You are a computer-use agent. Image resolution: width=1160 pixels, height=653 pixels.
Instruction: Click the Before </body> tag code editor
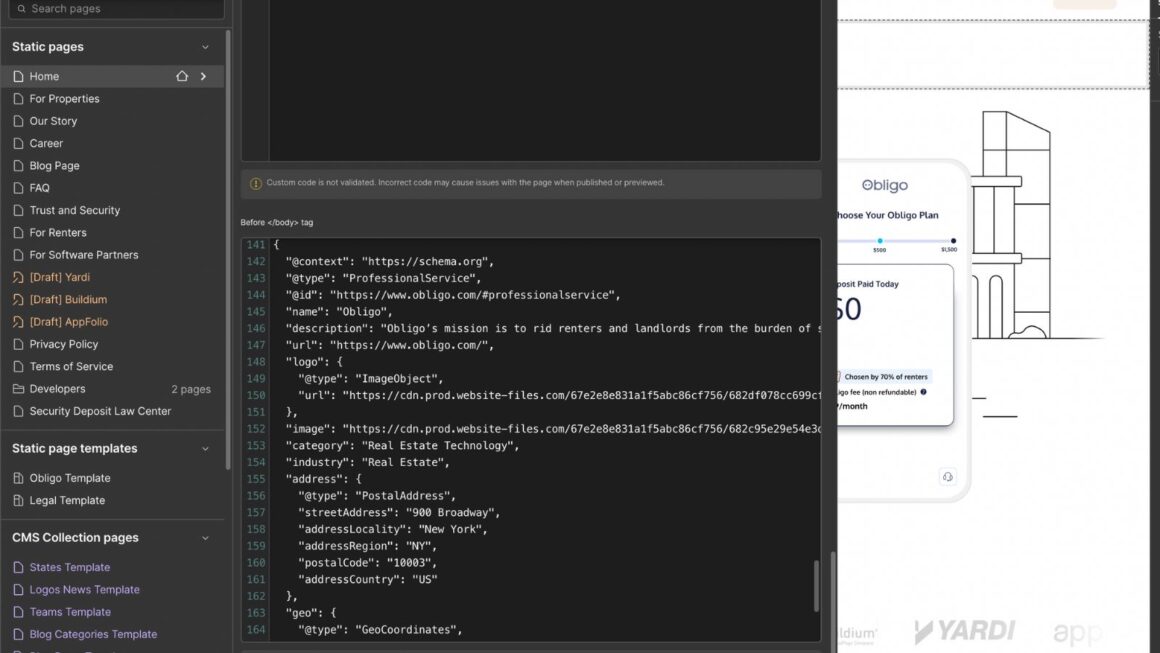pos(531,439)
